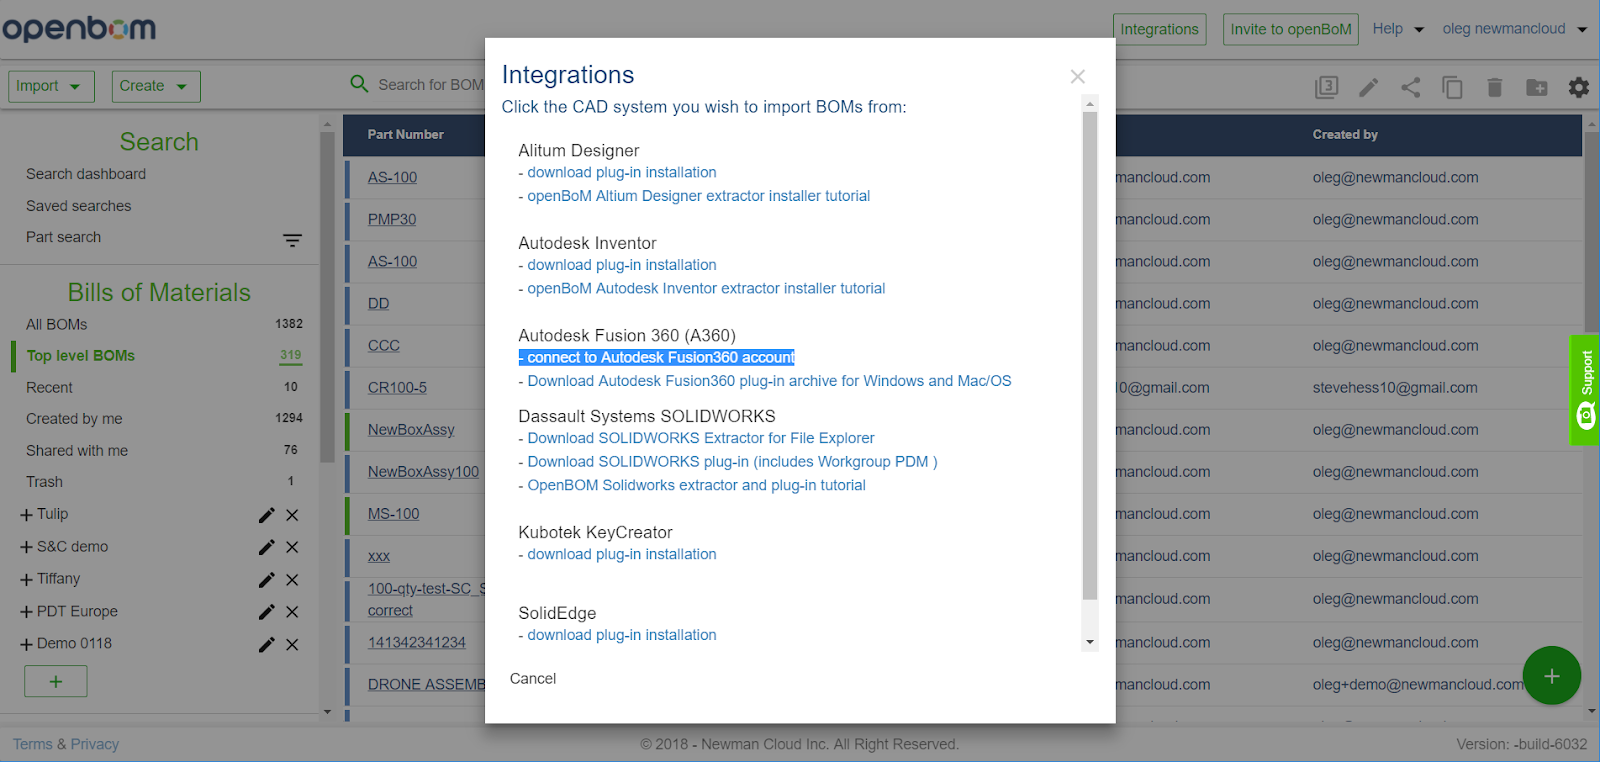Expand the PDT Europe folder
1600x762 pixels.
[26, 612]
